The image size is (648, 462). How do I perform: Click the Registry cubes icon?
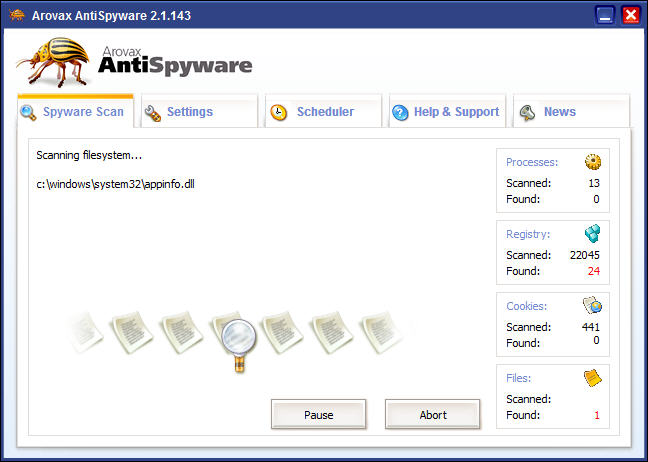click(593, 233)
